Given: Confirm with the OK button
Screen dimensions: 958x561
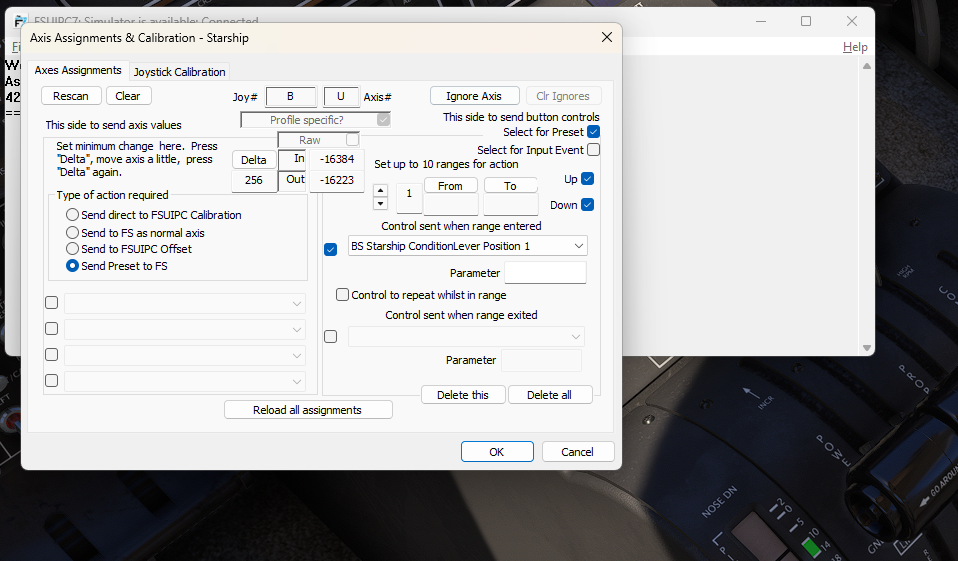Looking at the screenshot, I should pyautogui.click(x=497, y=452).
